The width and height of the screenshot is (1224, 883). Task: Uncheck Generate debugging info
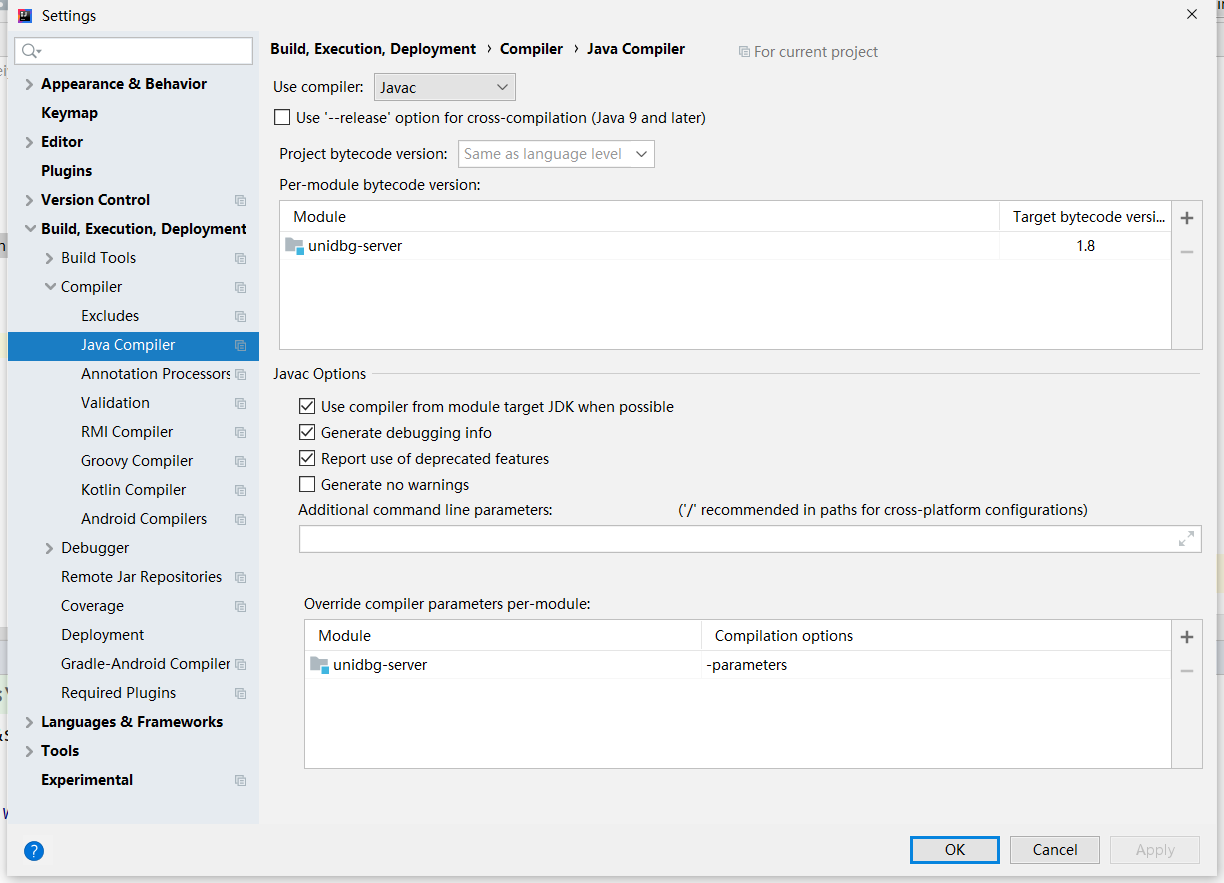coord(307,433)
